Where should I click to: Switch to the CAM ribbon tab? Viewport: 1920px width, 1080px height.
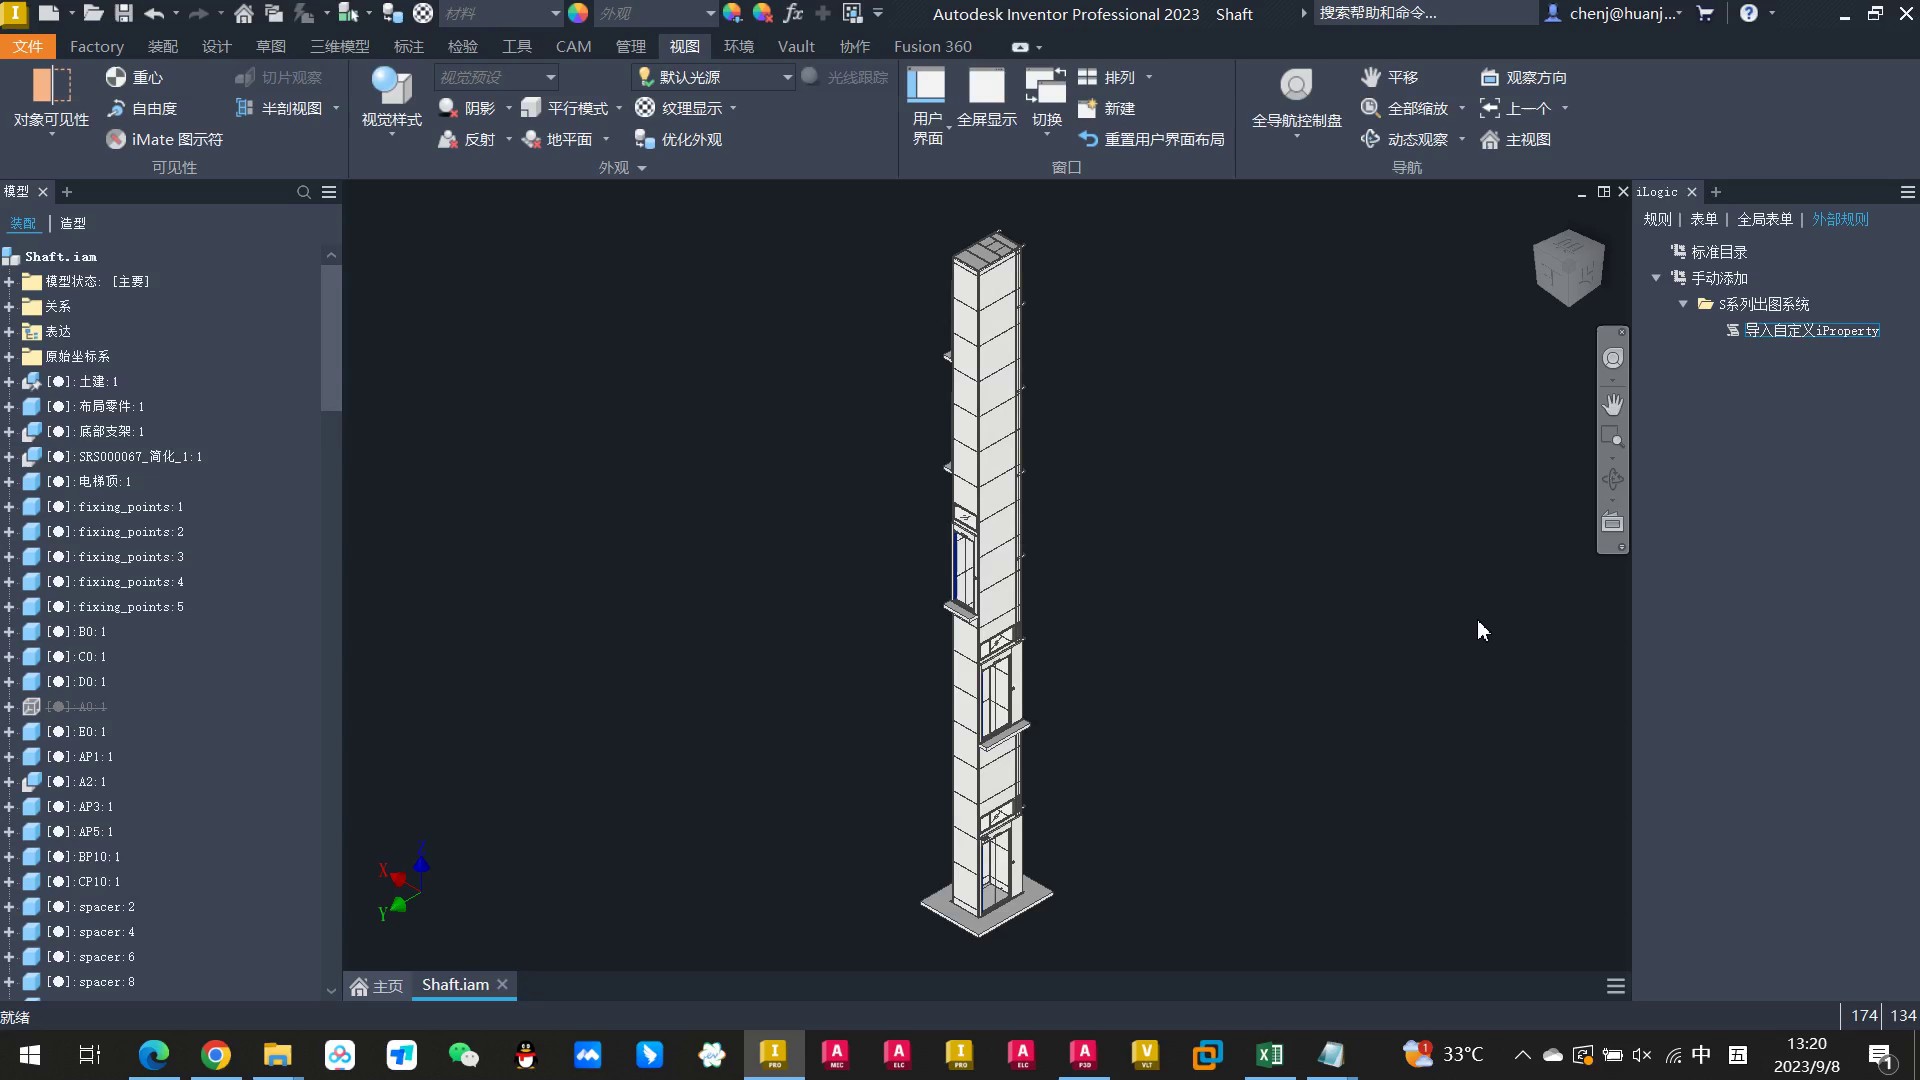tap(573, 46)
